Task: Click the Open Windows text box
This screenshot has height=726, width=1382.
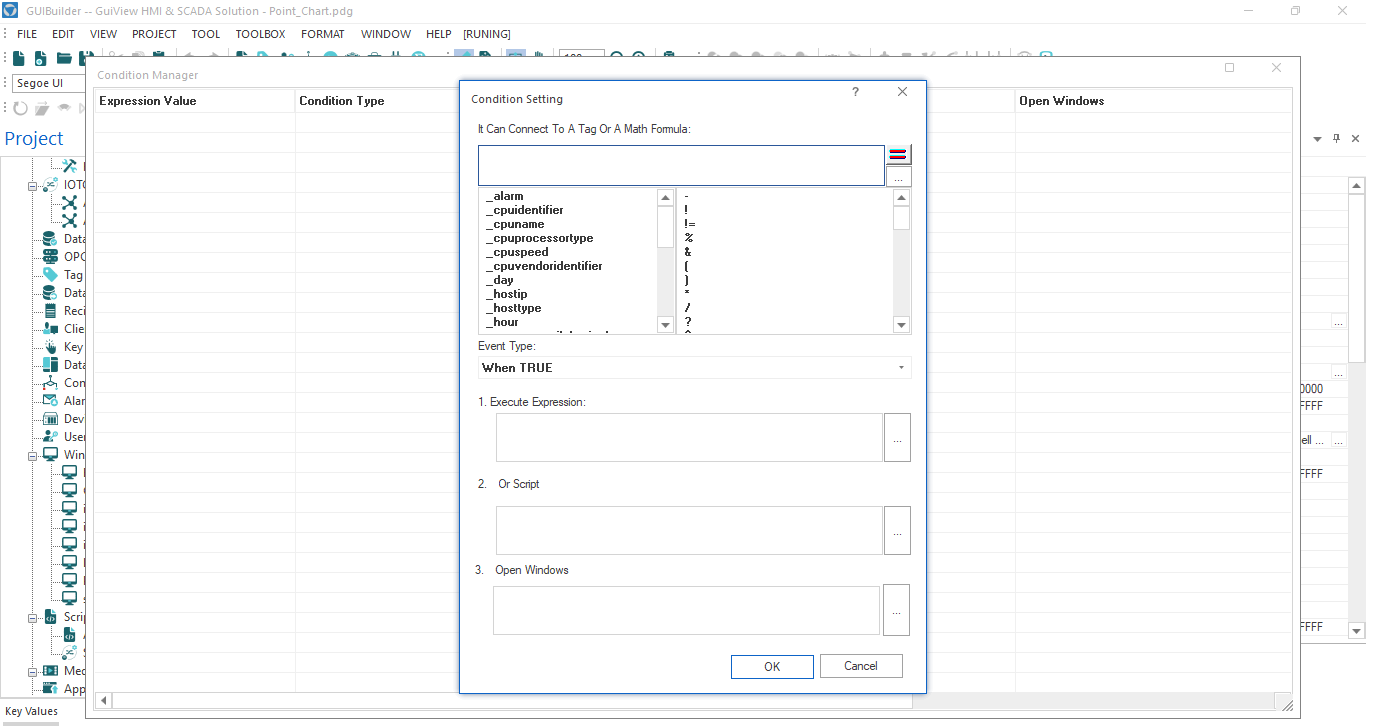Action: [686, 610]
